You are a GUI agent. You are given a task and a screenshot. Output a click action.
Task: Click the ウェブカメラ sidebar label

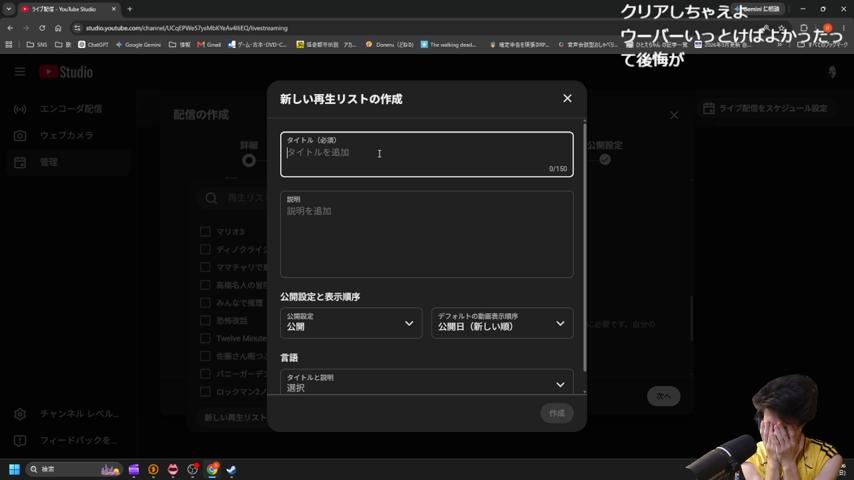pyautogui.click(x=66, y=135)
